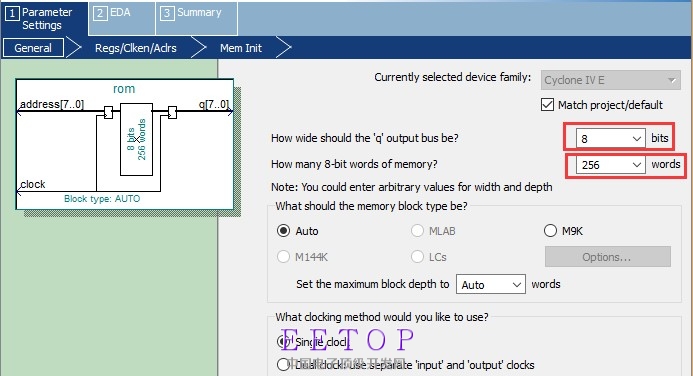The height and width of the screenshot is (376, 693).
Task: Click the arbitrary values note text
Action: tap(411, 187)
